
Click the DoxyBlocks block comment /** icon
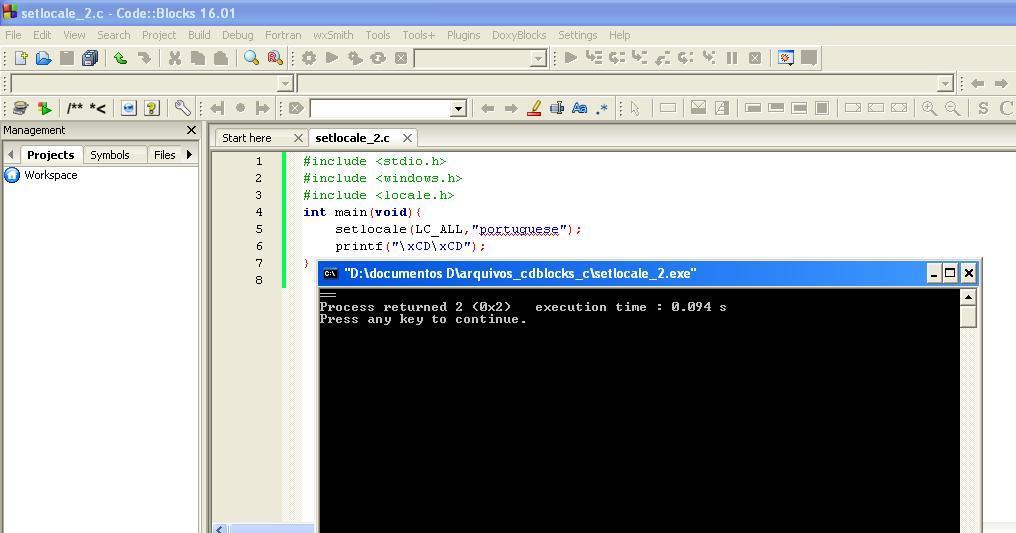coord(75,108)
